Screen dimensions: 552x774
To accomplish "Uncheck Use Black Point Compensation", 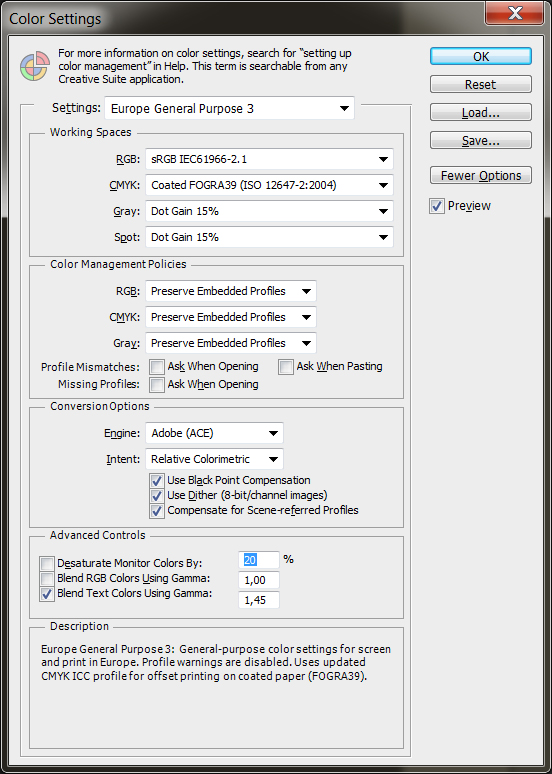I will [157, 480].
